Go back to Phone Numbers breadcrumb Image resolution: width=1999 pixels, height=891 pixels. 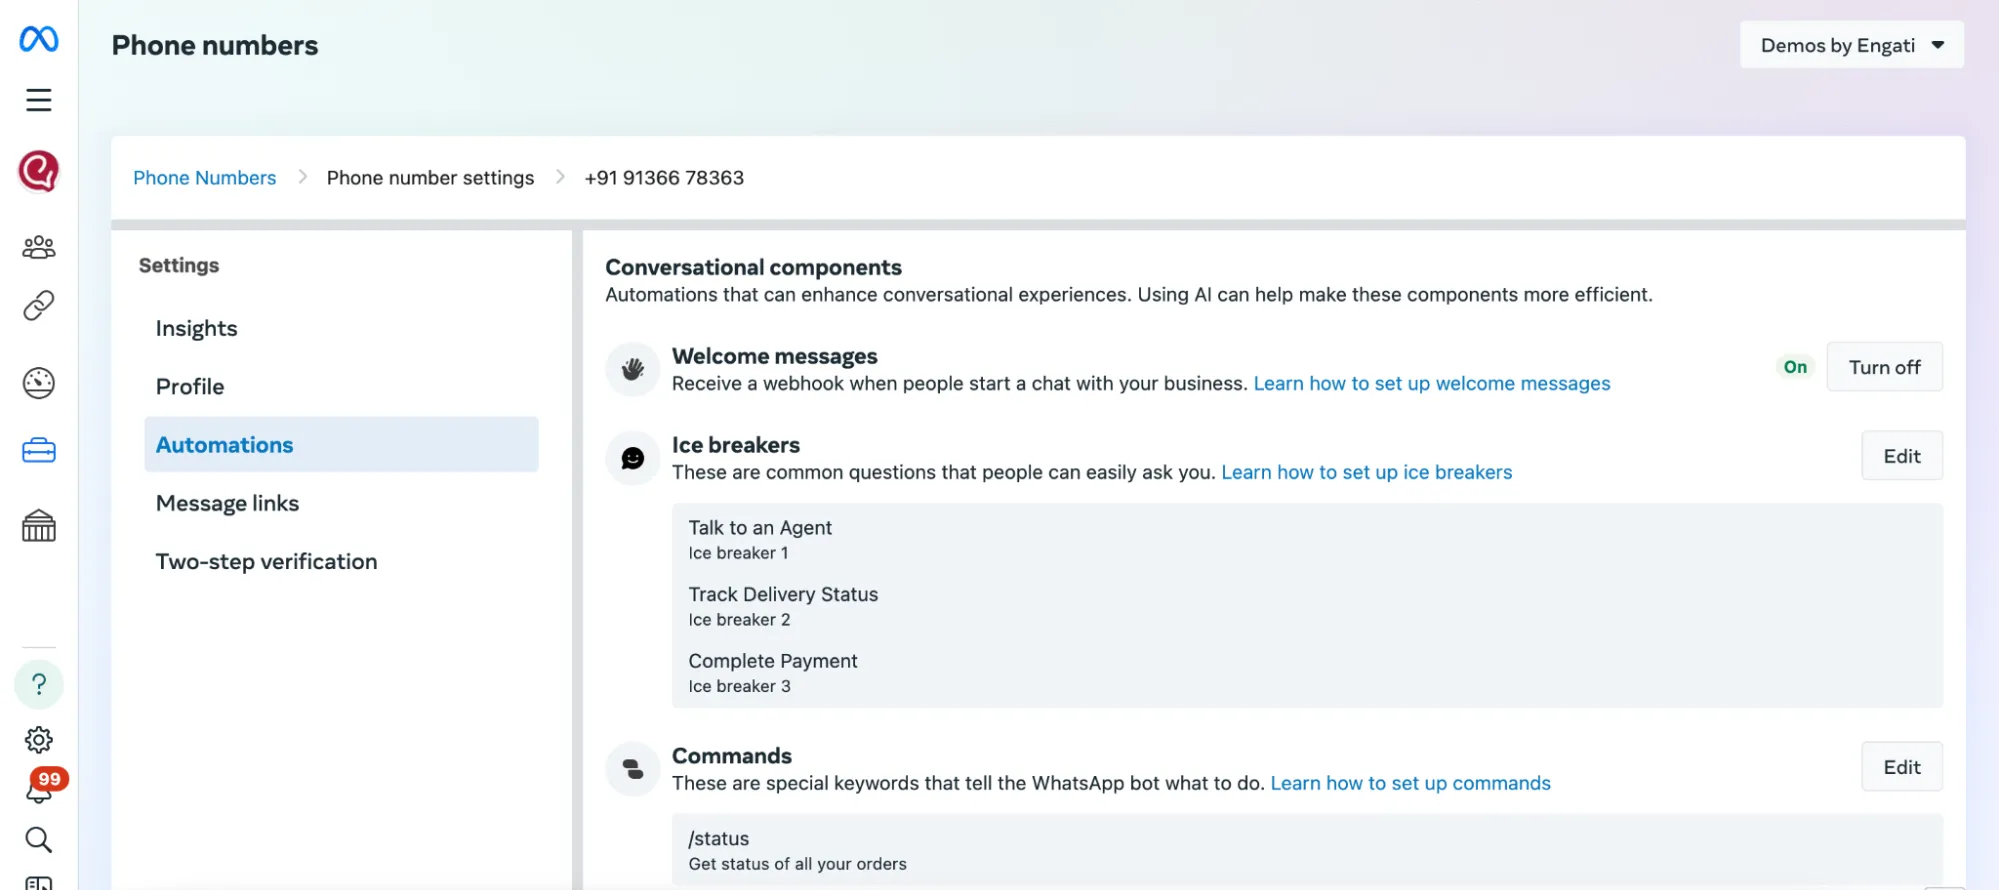tap(205, 178)
